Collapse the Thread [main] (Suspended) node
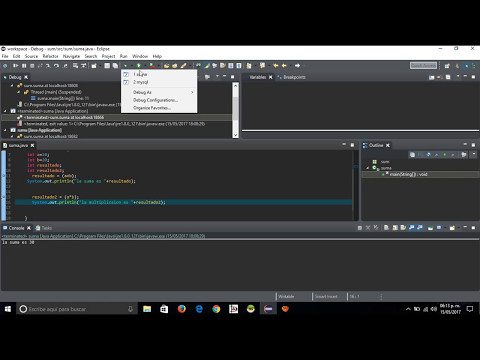This screenshot has width=480, height=360. (19, 92)
